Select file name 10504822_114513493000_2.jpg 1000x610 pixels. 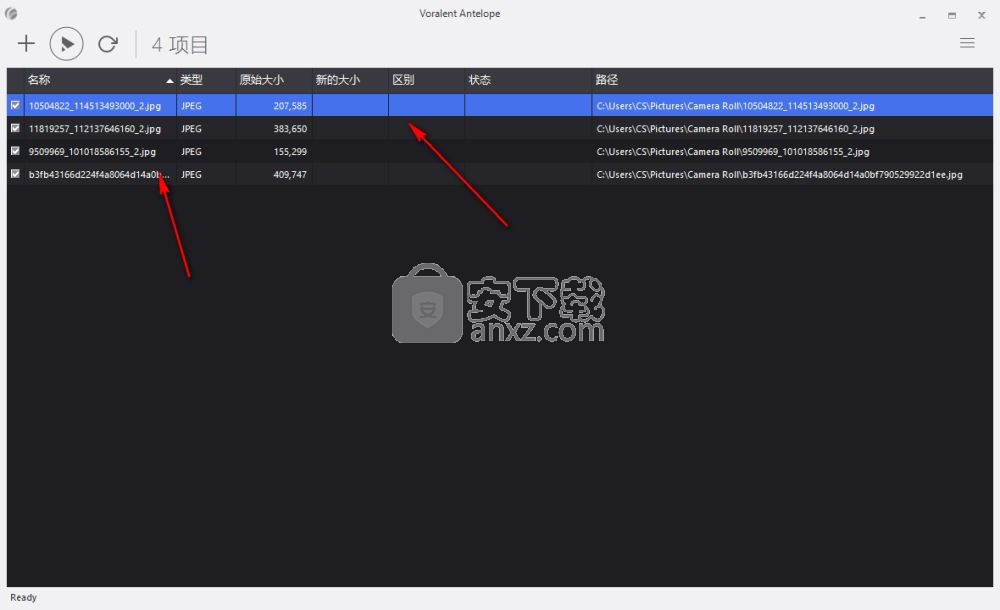[x=94, y=106]
